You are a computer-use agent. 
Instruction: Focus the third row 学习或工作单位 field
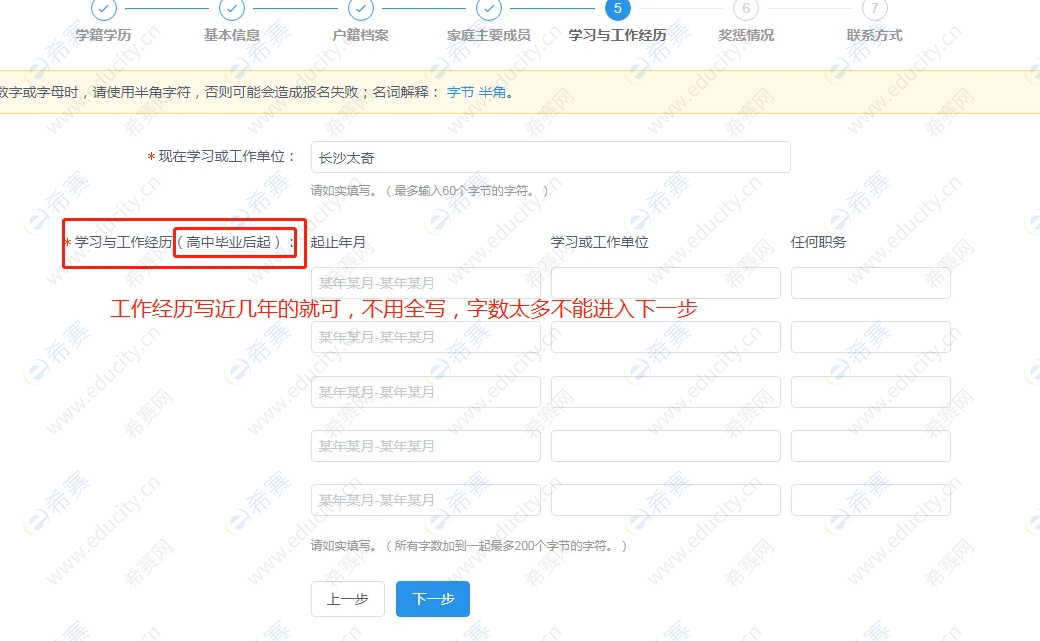pos(665,392)
